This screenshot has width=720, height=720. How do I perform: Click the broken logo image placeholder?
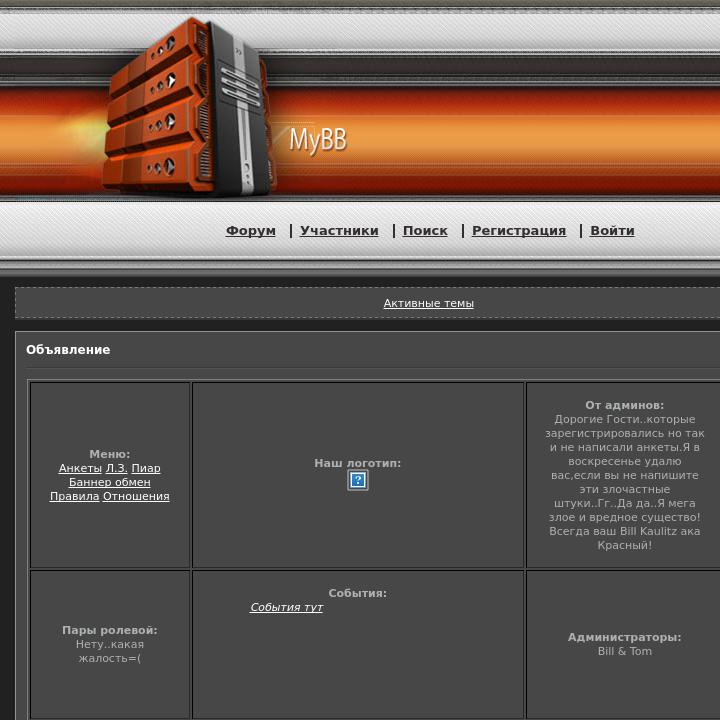click(358, 480)
